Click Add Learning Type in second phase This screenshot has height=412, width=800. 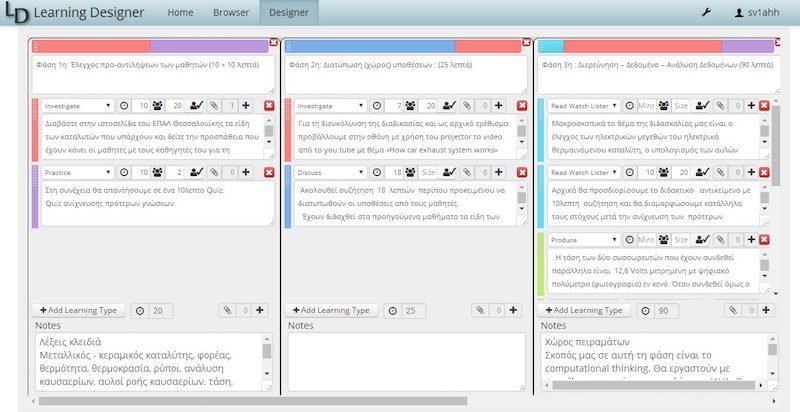[x=333, y=311]
